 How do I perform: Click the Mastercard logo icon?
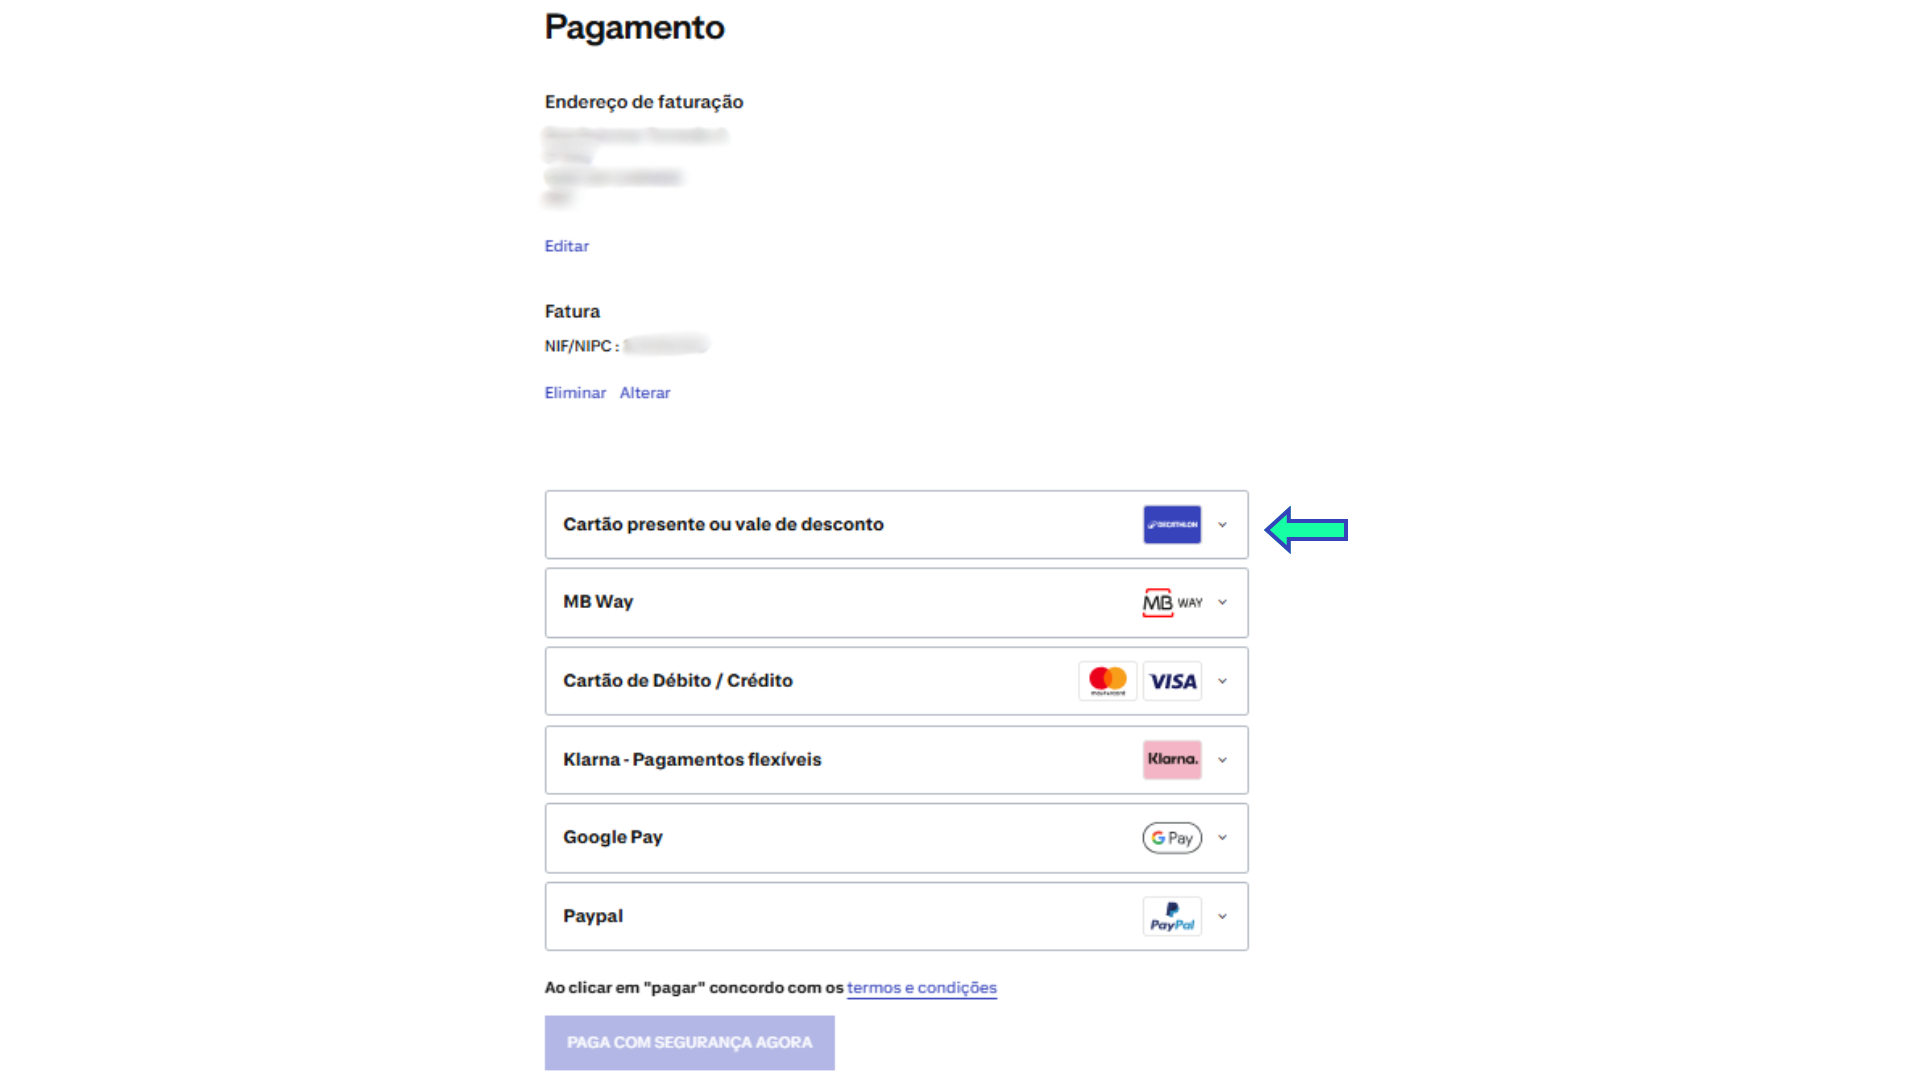(1108, 681)
